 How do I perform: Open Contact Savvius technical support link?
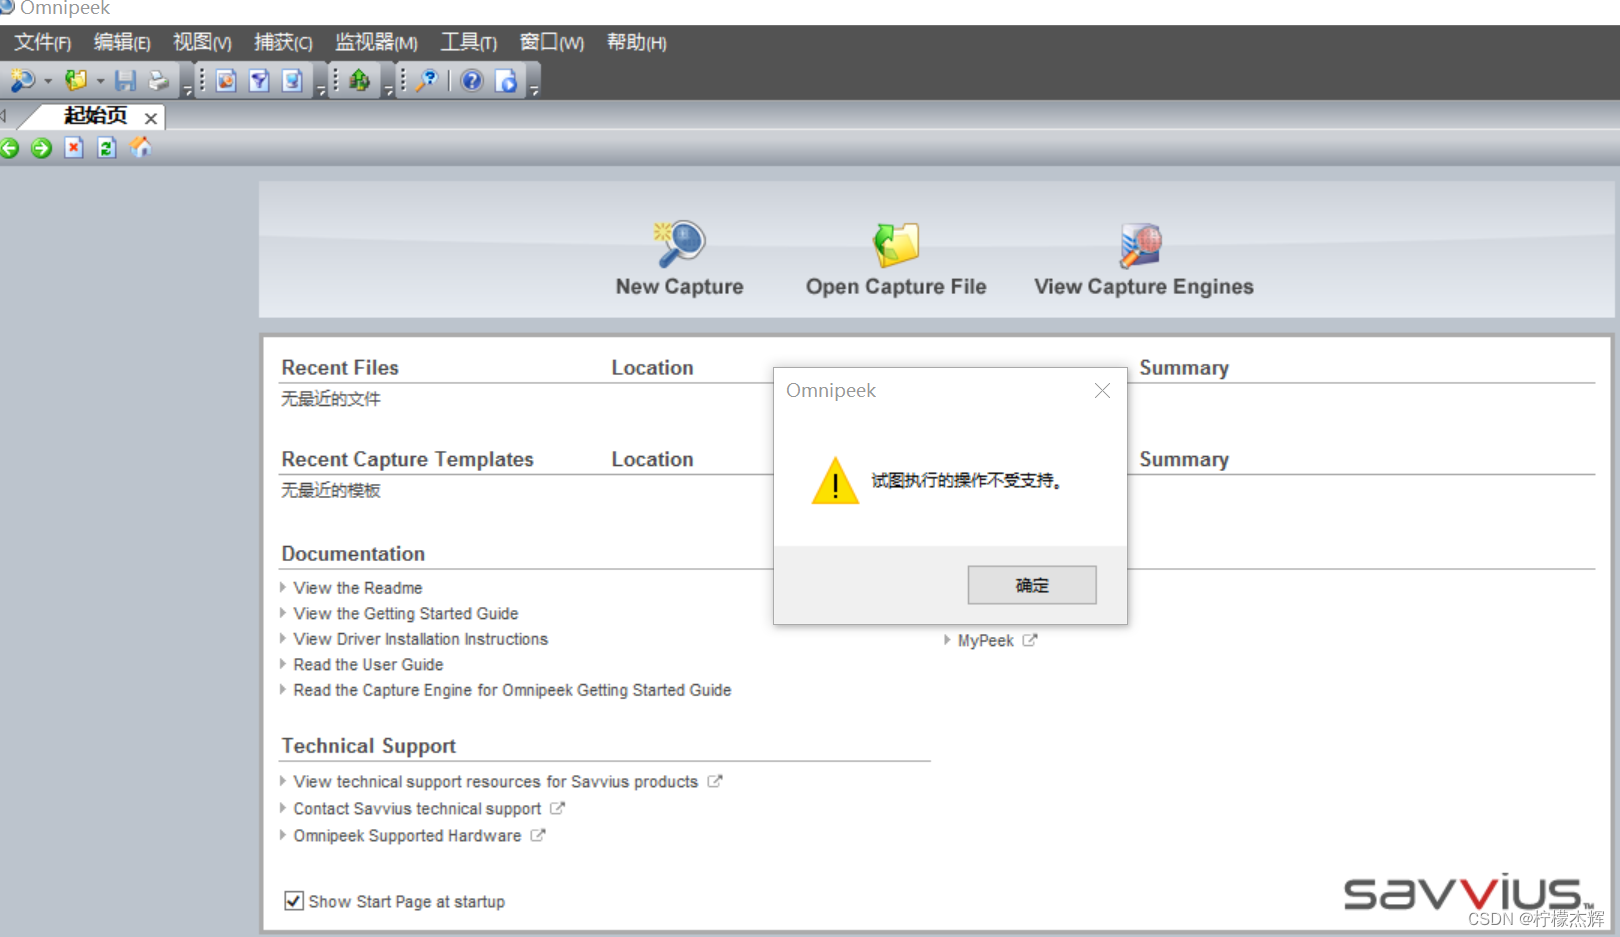(x=417, y=809)
